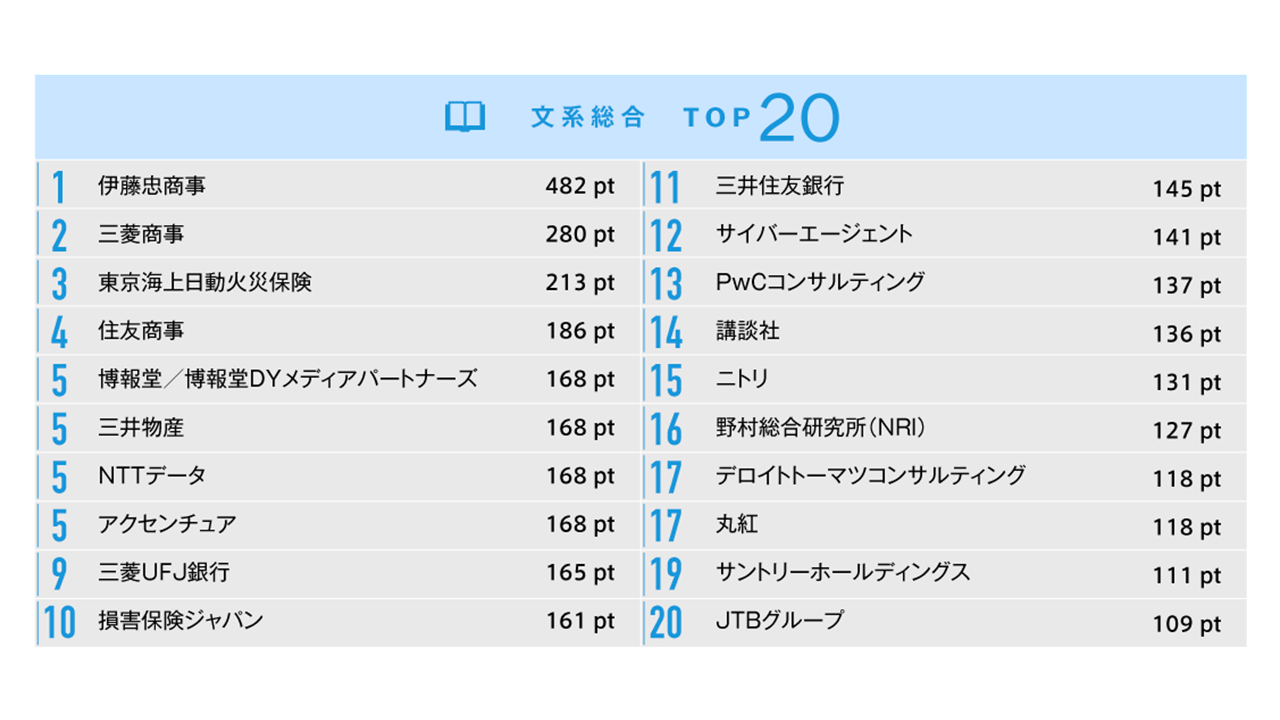Screen dimensions: 1280x720
Task: Open the 住友商事 ranking entry
Action: click(141, 331)
